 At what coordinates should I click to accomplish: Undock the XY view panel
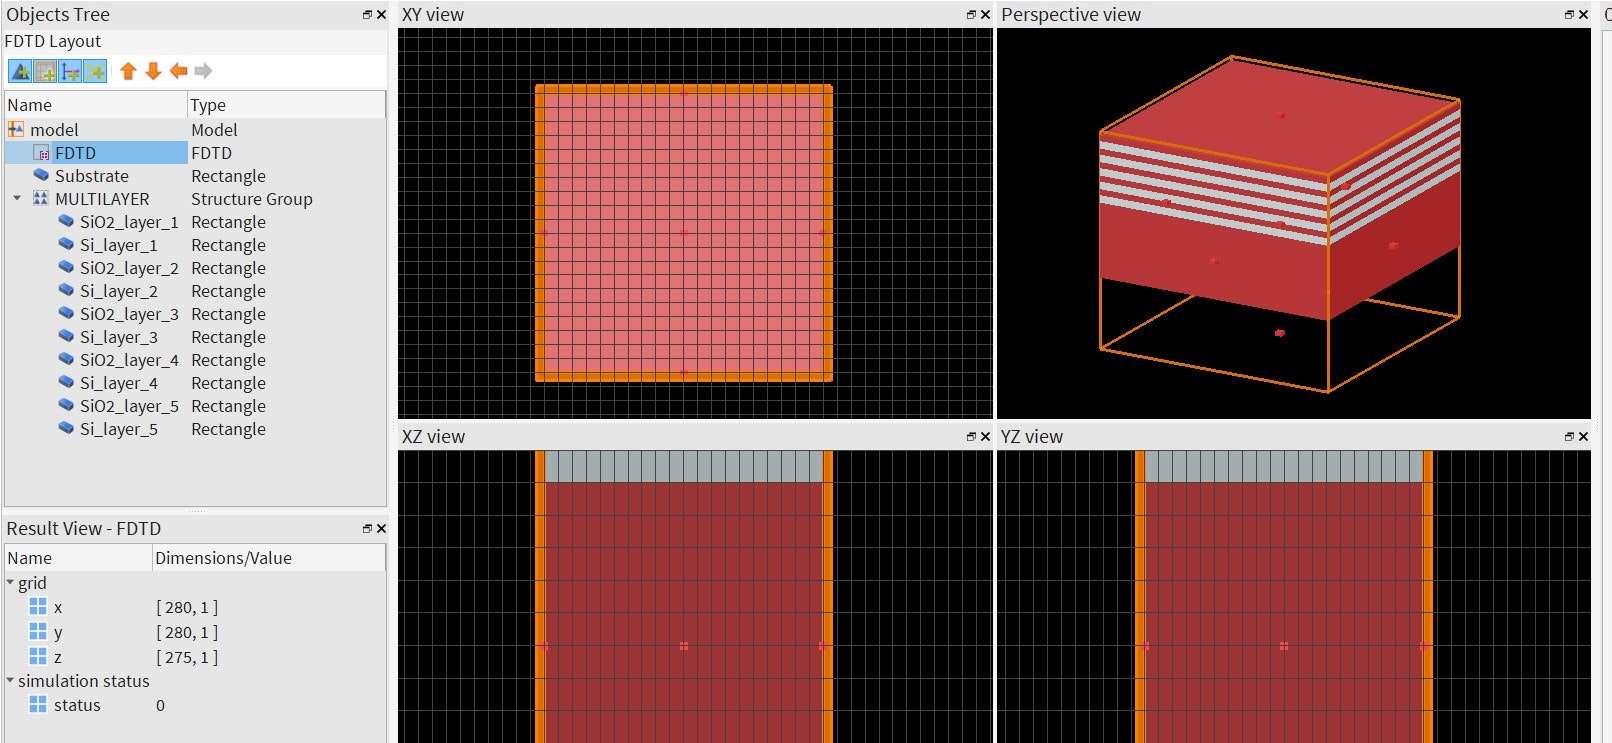tap(971, 15)
